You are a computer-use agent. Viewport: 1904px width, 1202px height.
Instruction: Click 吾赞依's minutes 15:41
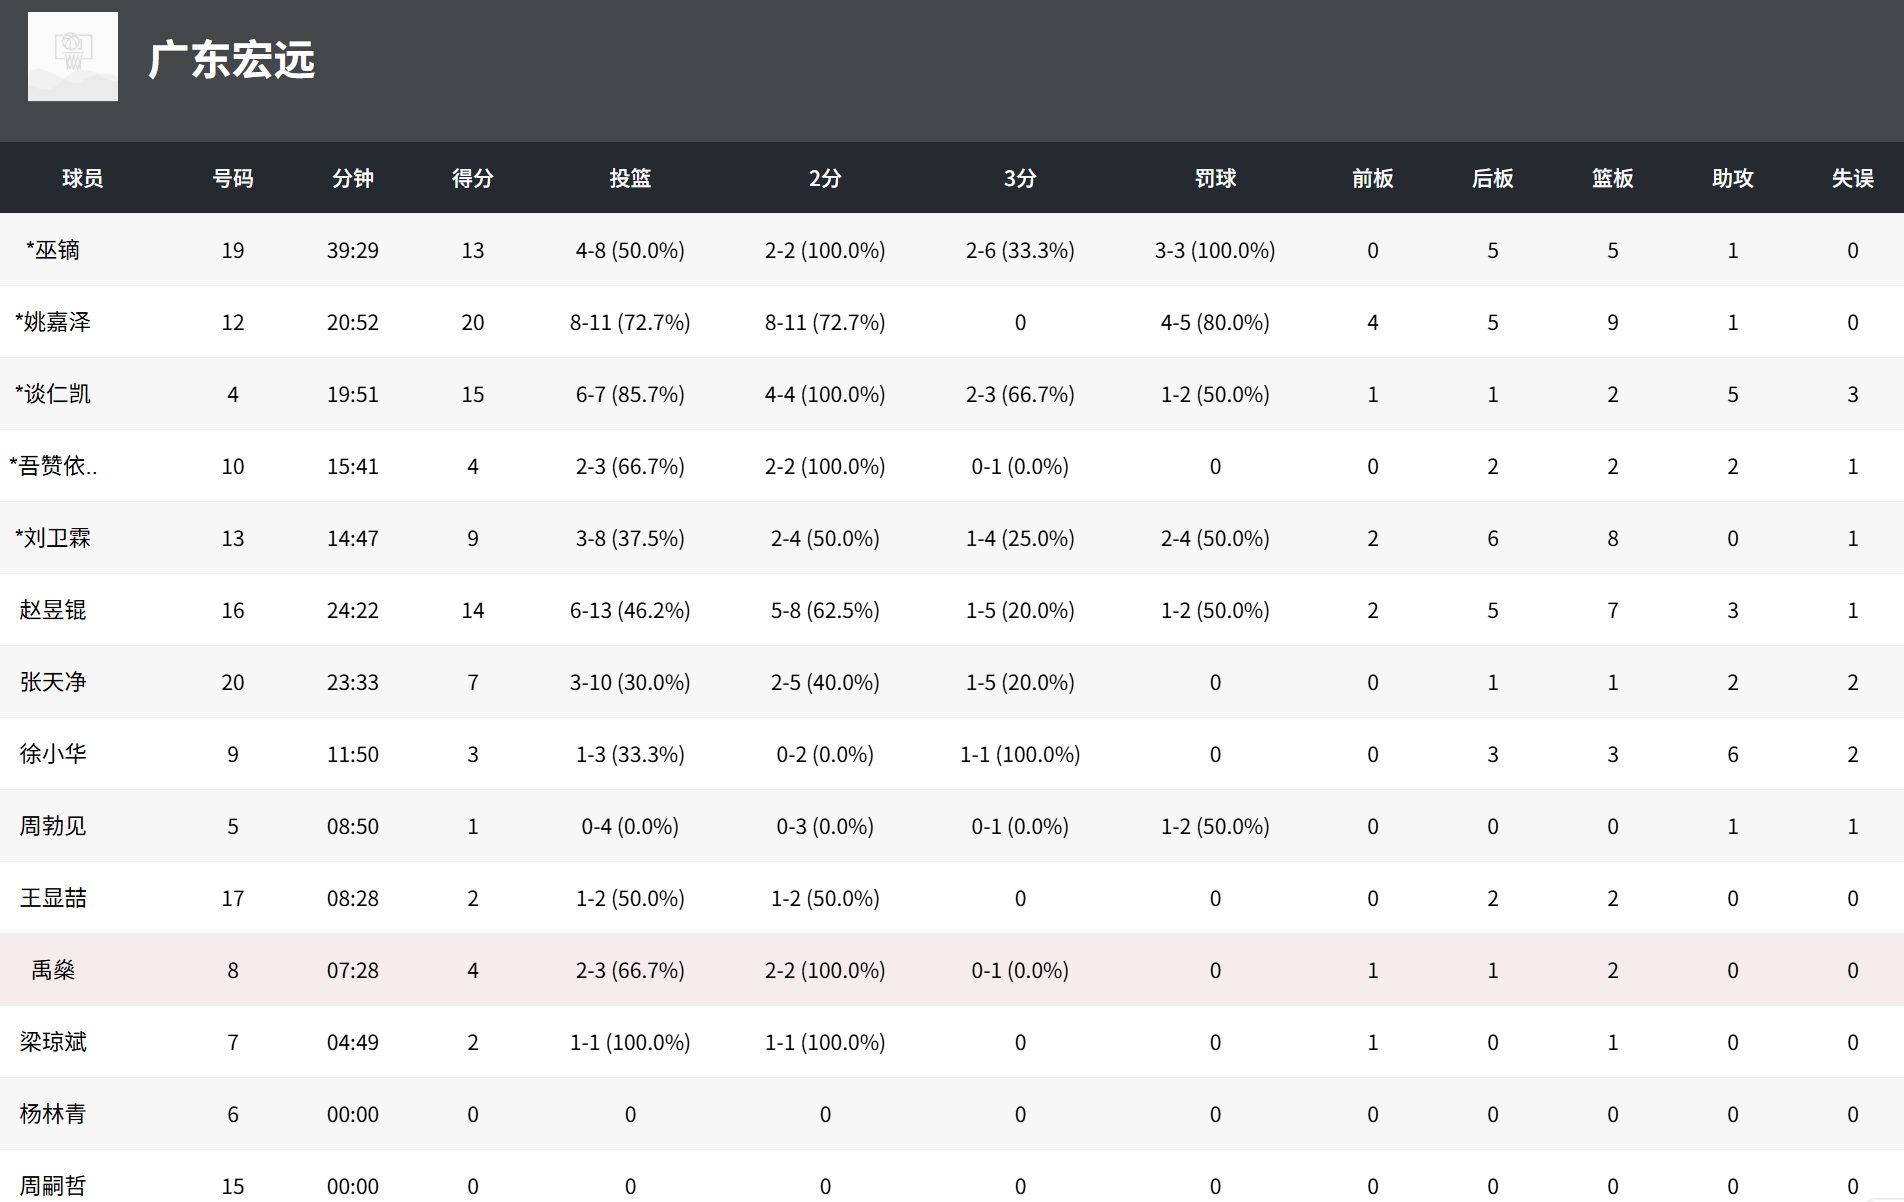[x=353, y=466]
